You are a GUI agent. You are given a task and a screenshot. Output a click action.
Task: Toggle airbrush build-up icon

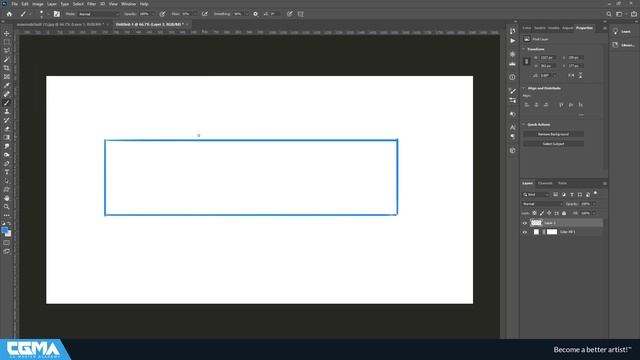[205, 14]
